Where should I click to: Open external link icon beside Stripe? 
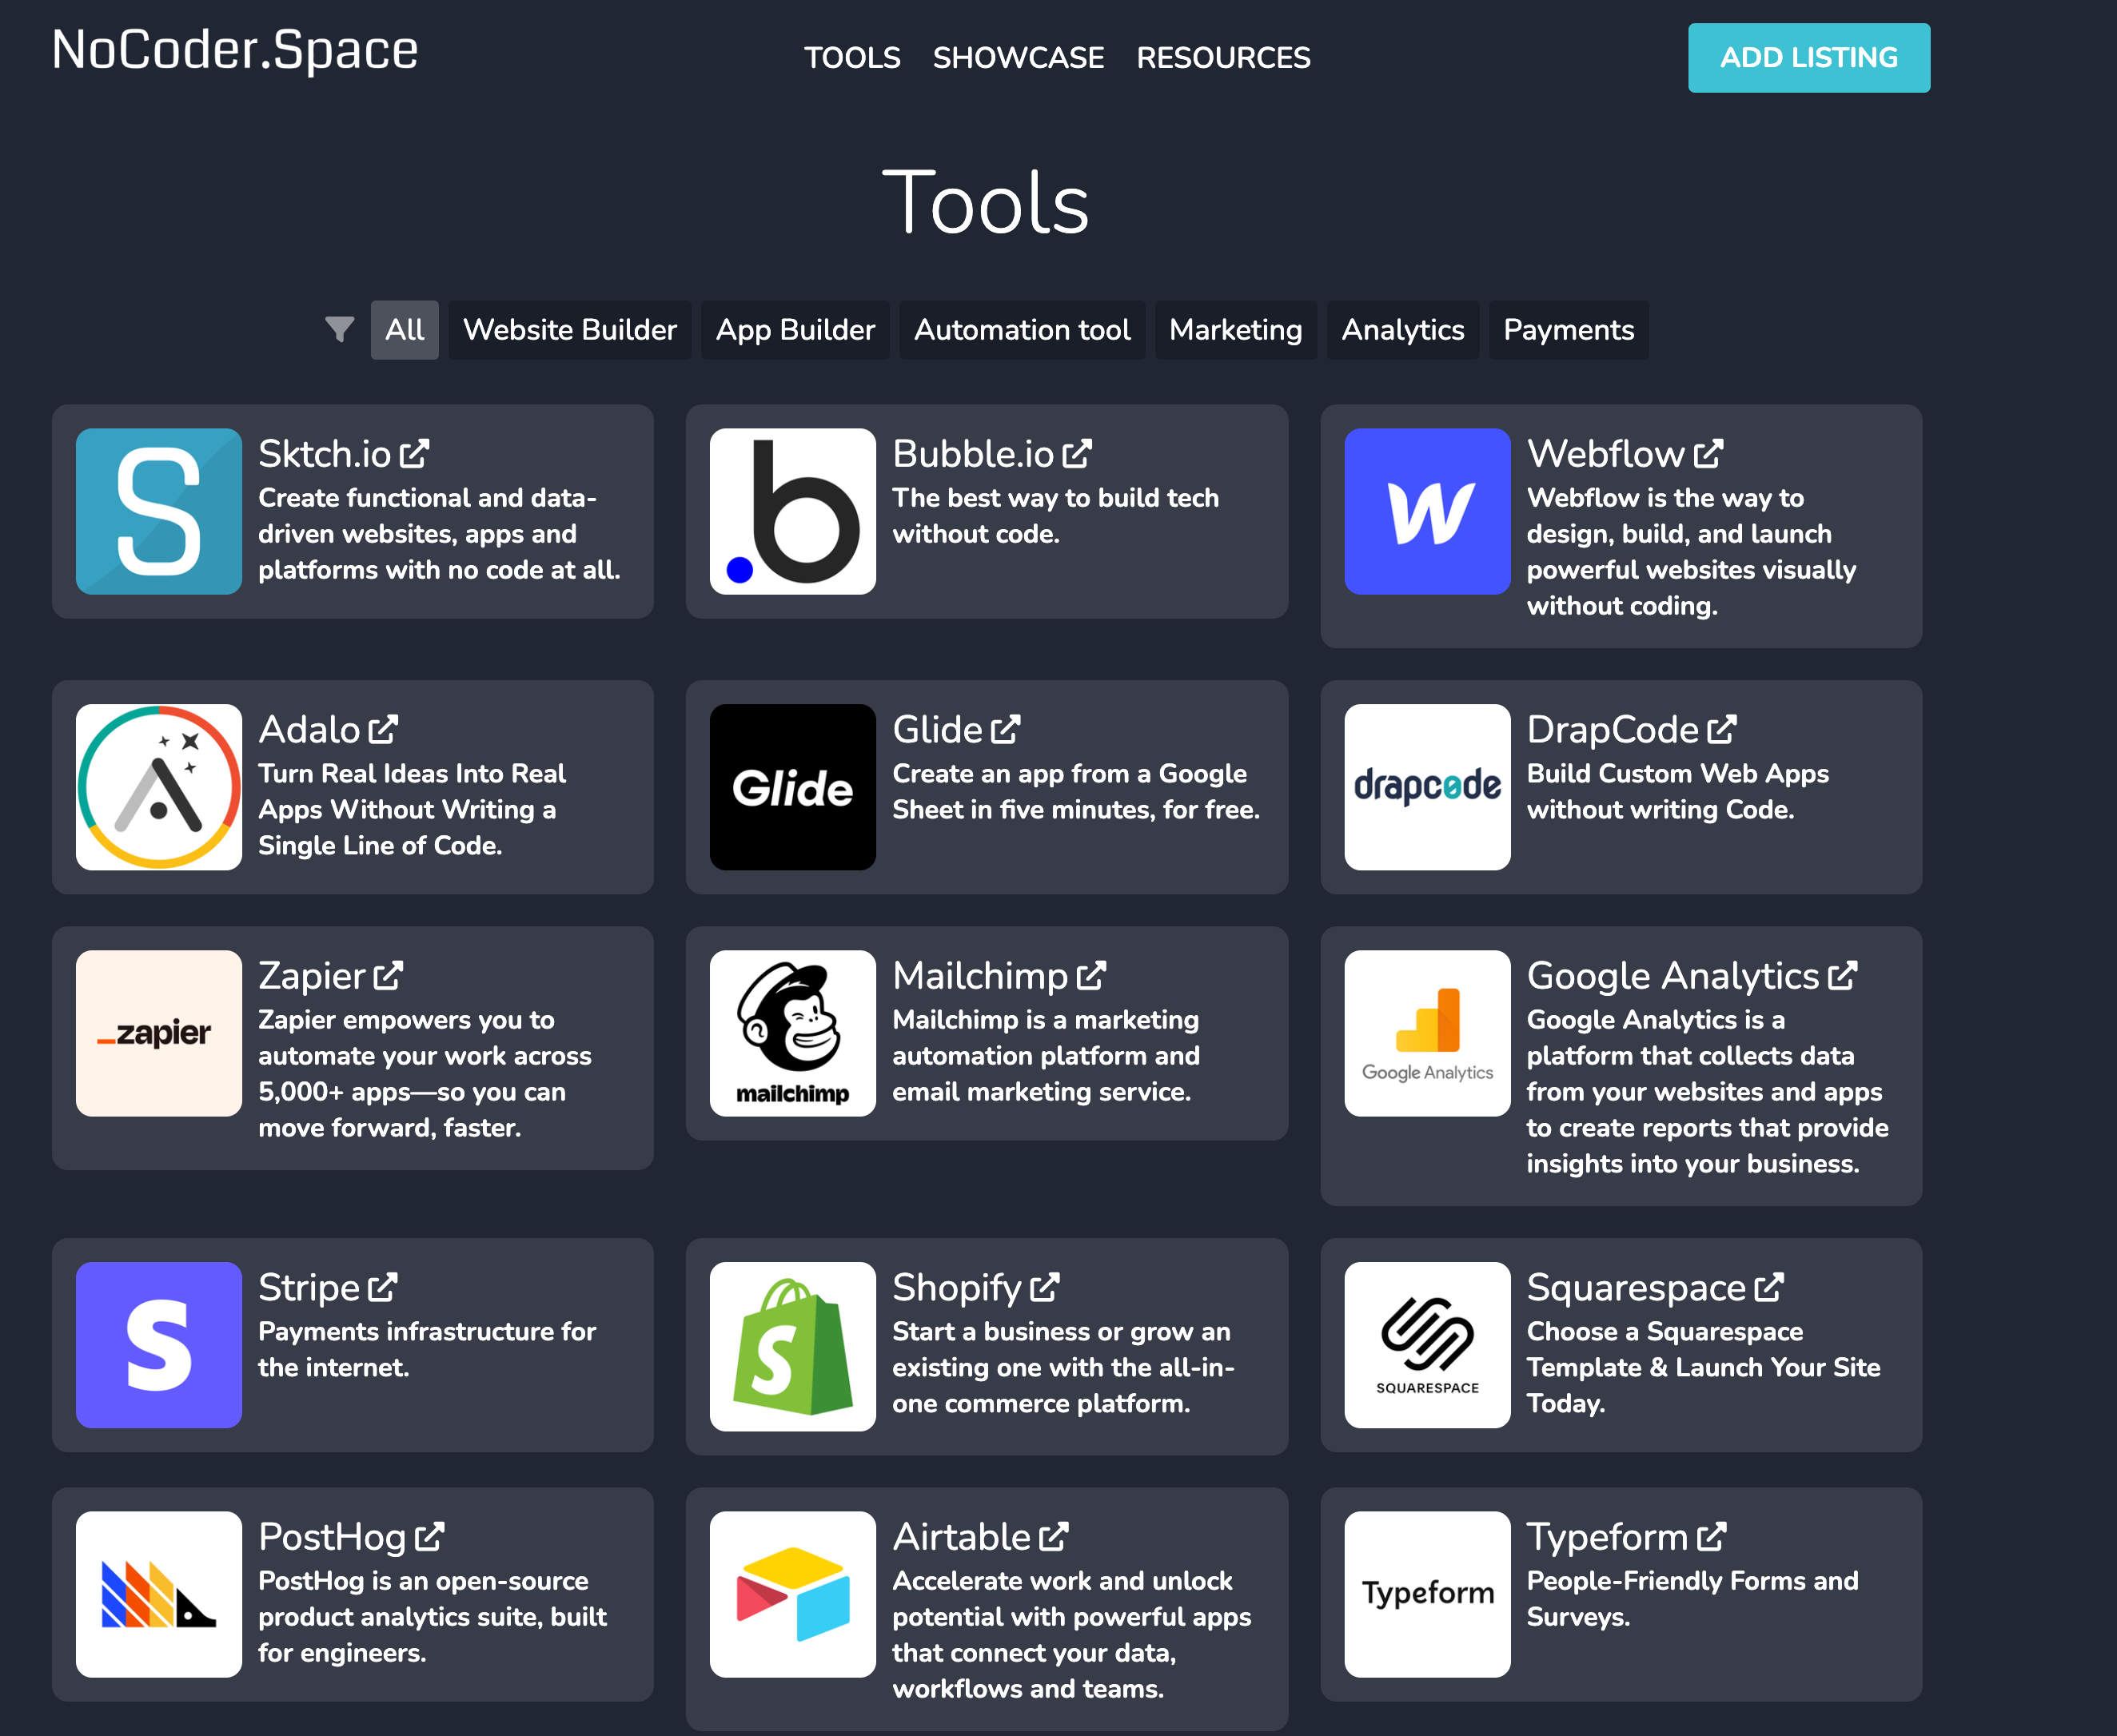pos(383,1287)
